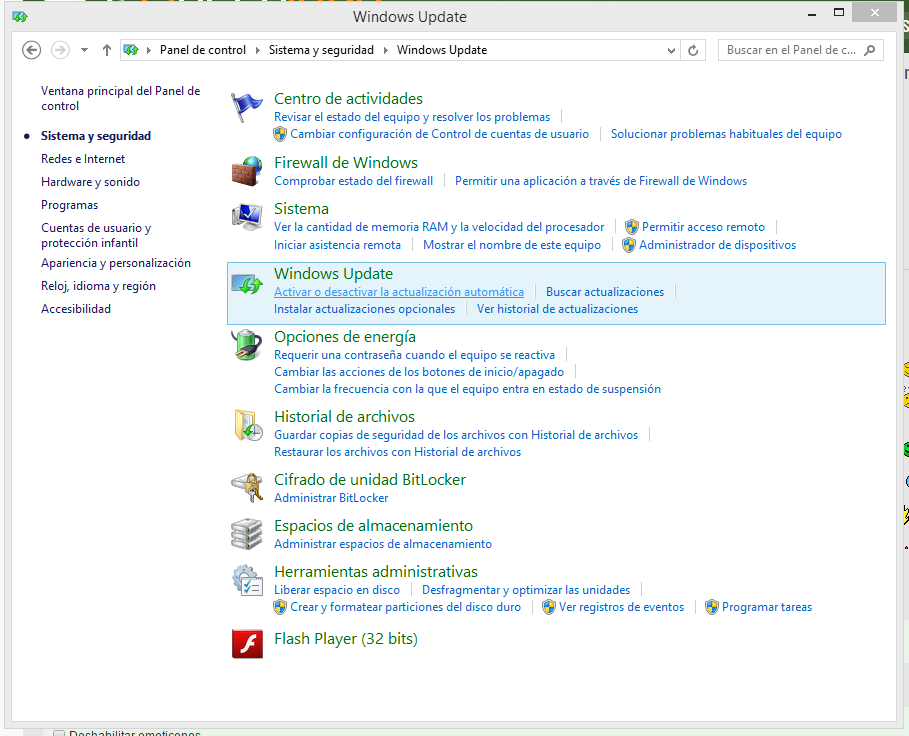Open Desfragmentar y optimizar las unidades
Image resolution: width=909 pixels, height=736 pixels.
point(526,590)
